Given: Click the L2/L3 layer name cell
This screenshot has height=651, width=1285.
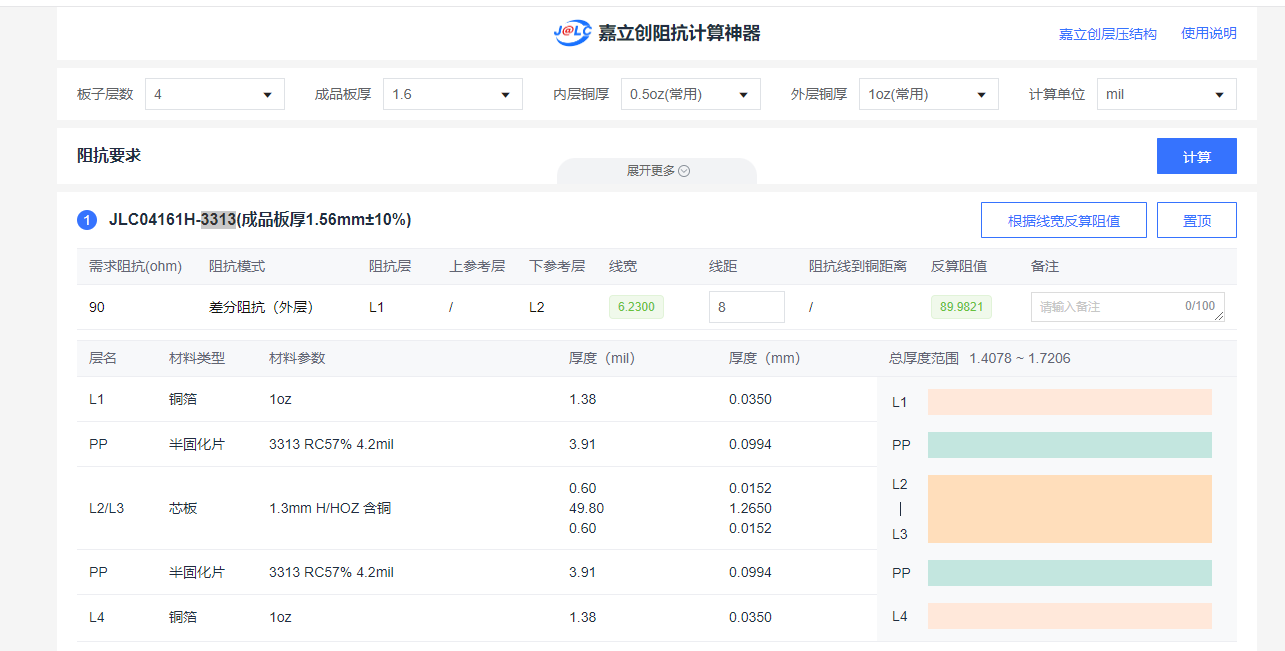Looking at the screenshot, I should (106, 508).
